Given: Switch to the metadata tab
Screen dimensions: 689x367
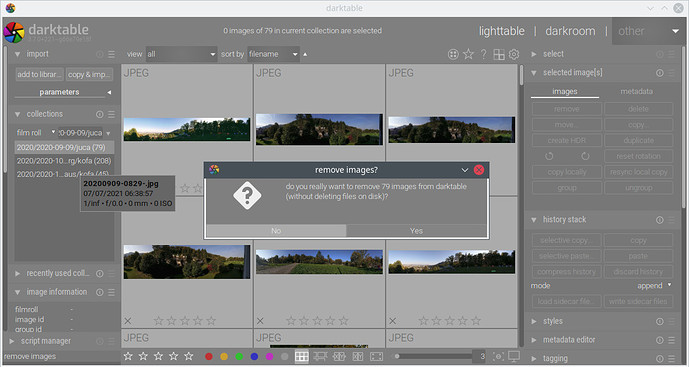Looking at the screenshot, I should [636, 91].
